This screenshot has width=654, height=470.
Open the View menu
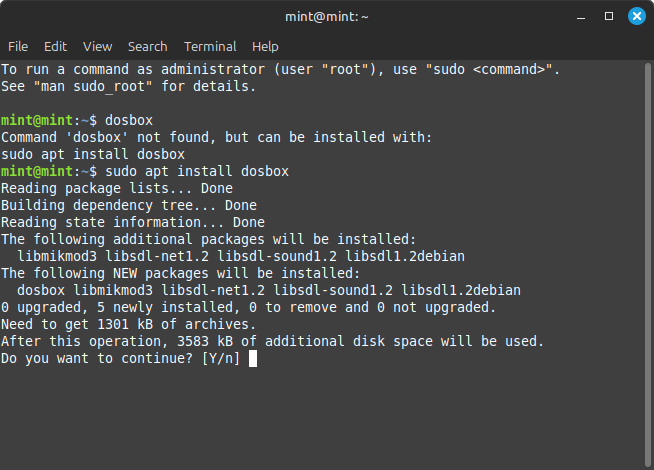pos(97,46)
